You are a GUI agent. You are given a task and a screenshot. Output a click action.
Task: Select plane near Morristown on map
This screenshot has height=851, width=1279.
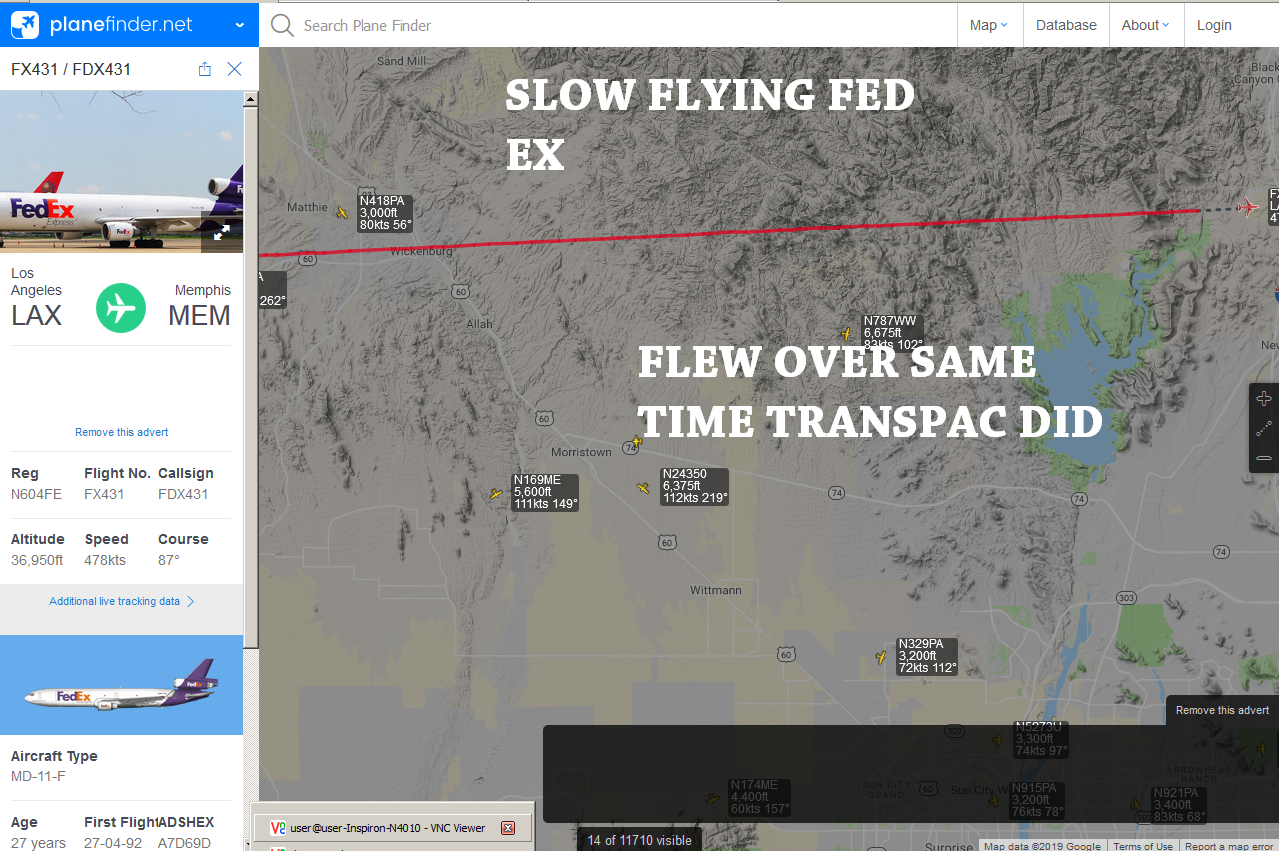(x=636, y=441)
